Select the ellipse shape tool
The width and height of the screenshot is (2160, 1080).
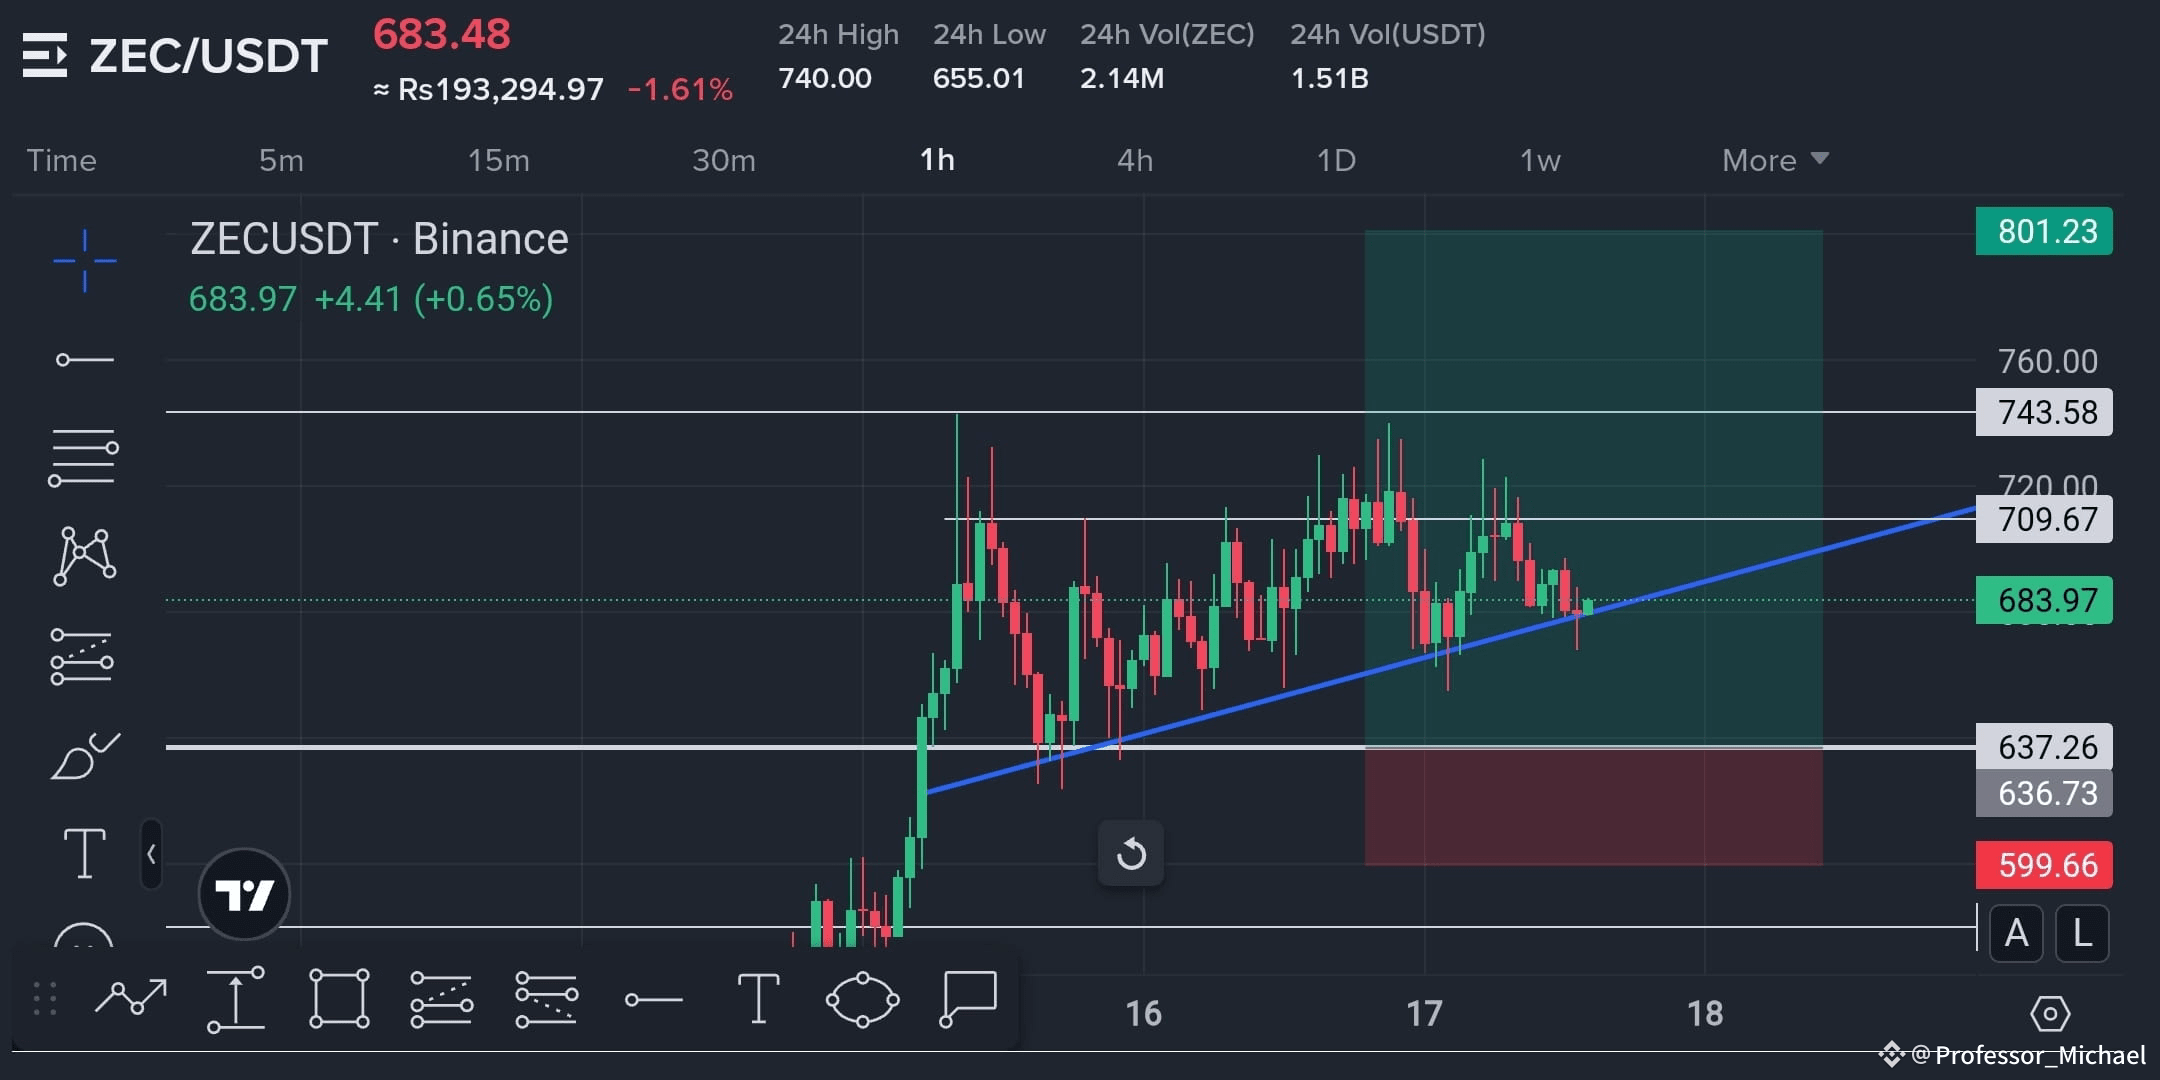point(862,999)
